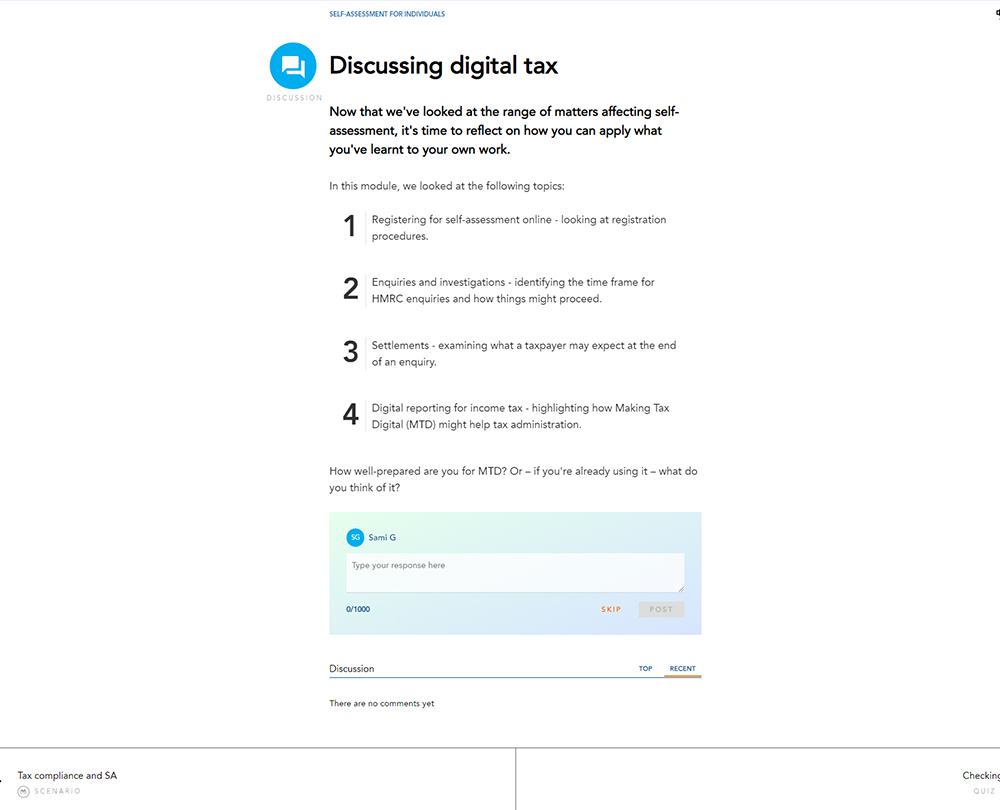Open the Self-Assessment for Individuals breadcrumb
This screenshot has width=1000, height=810.
click(387, 14)
